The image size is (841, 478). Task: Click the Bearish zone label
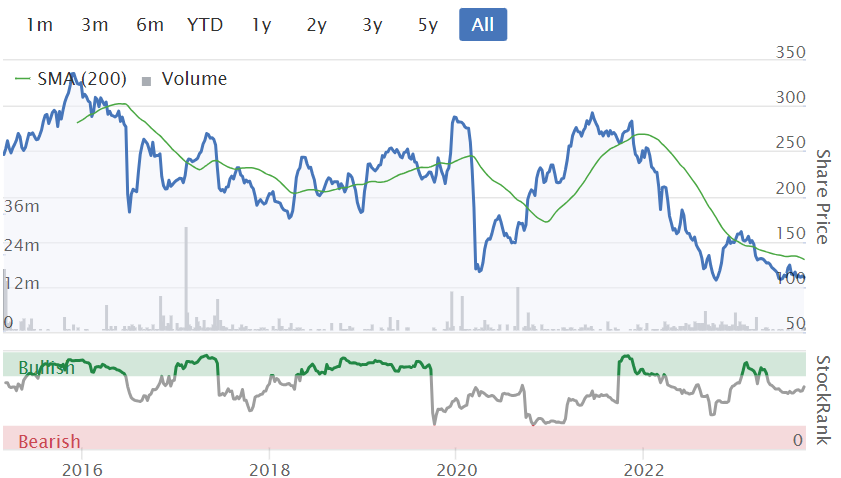(x=49, y=441)
